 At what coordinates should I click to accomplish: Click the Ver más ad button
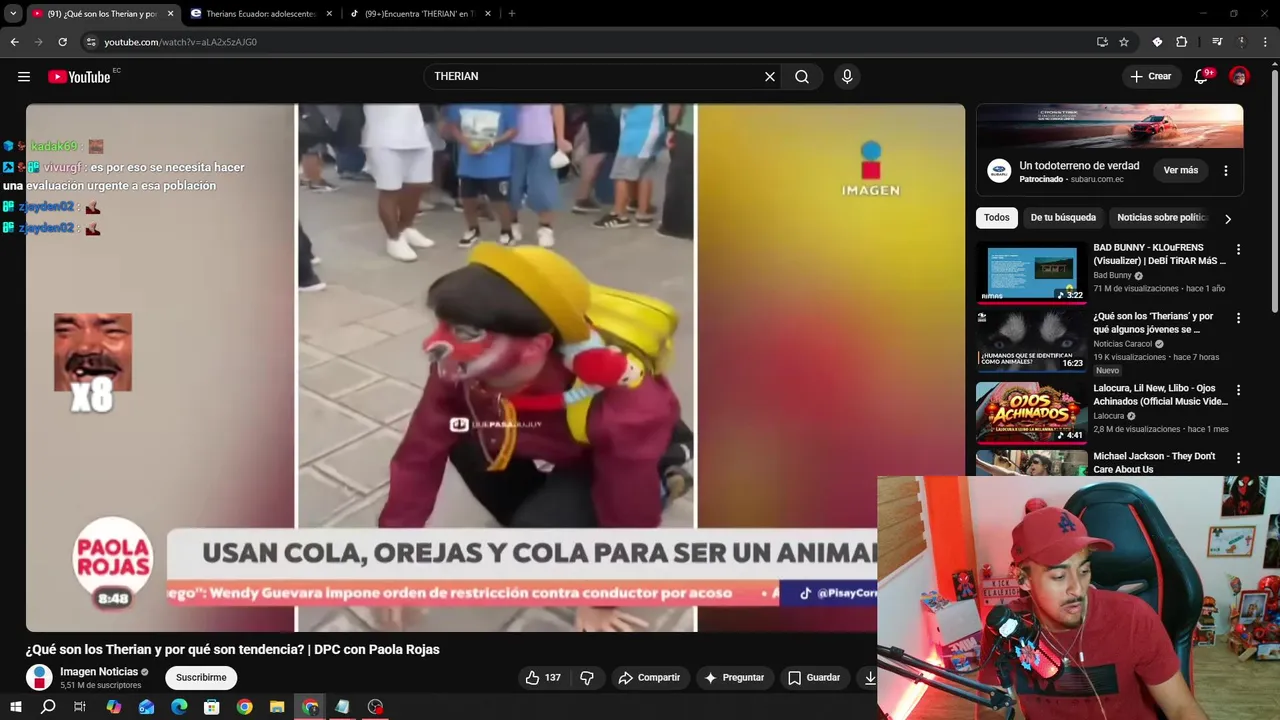1180,171
